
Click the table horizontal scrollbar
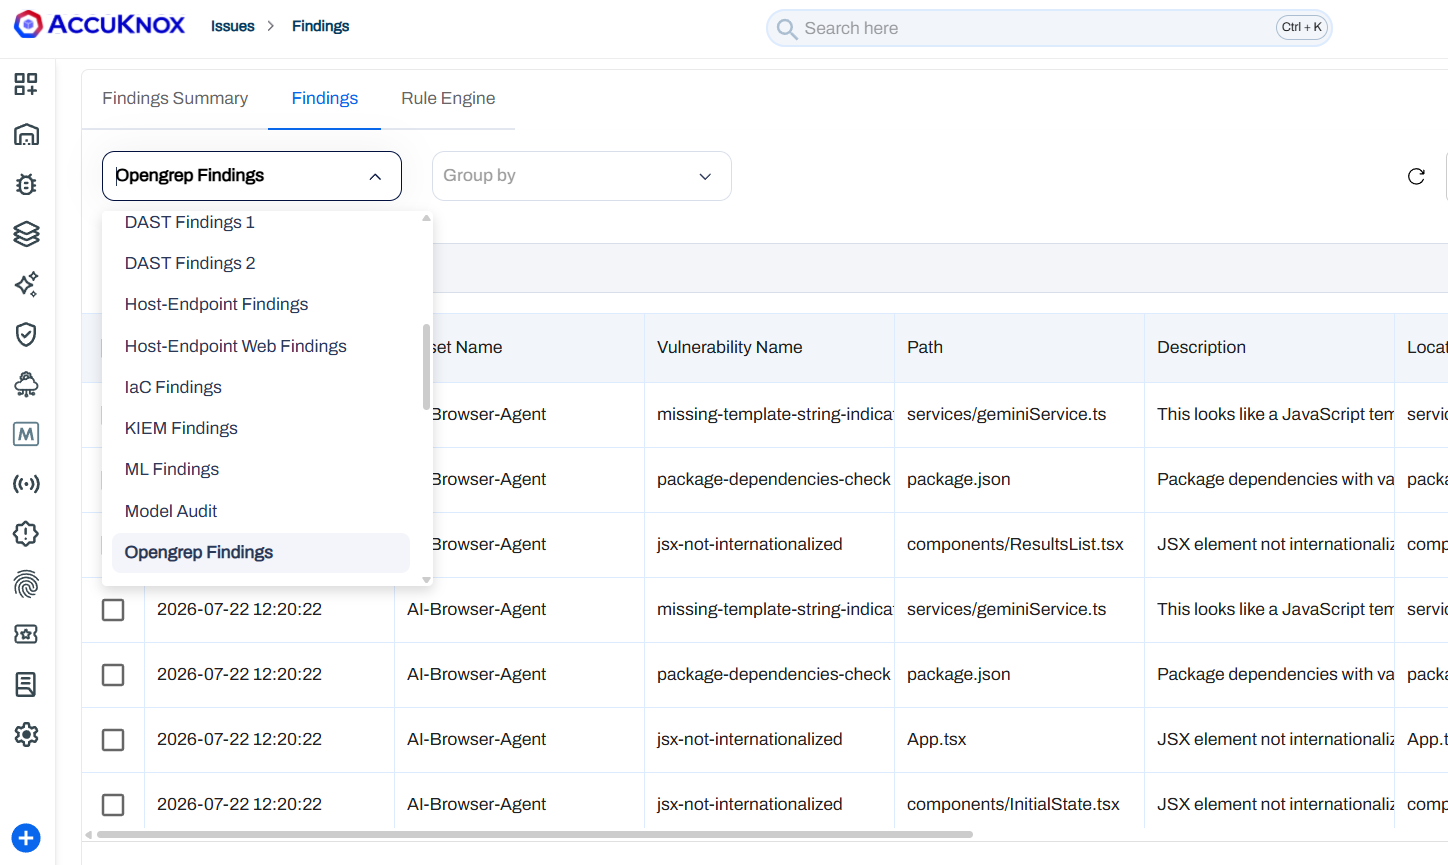(535, 834)
